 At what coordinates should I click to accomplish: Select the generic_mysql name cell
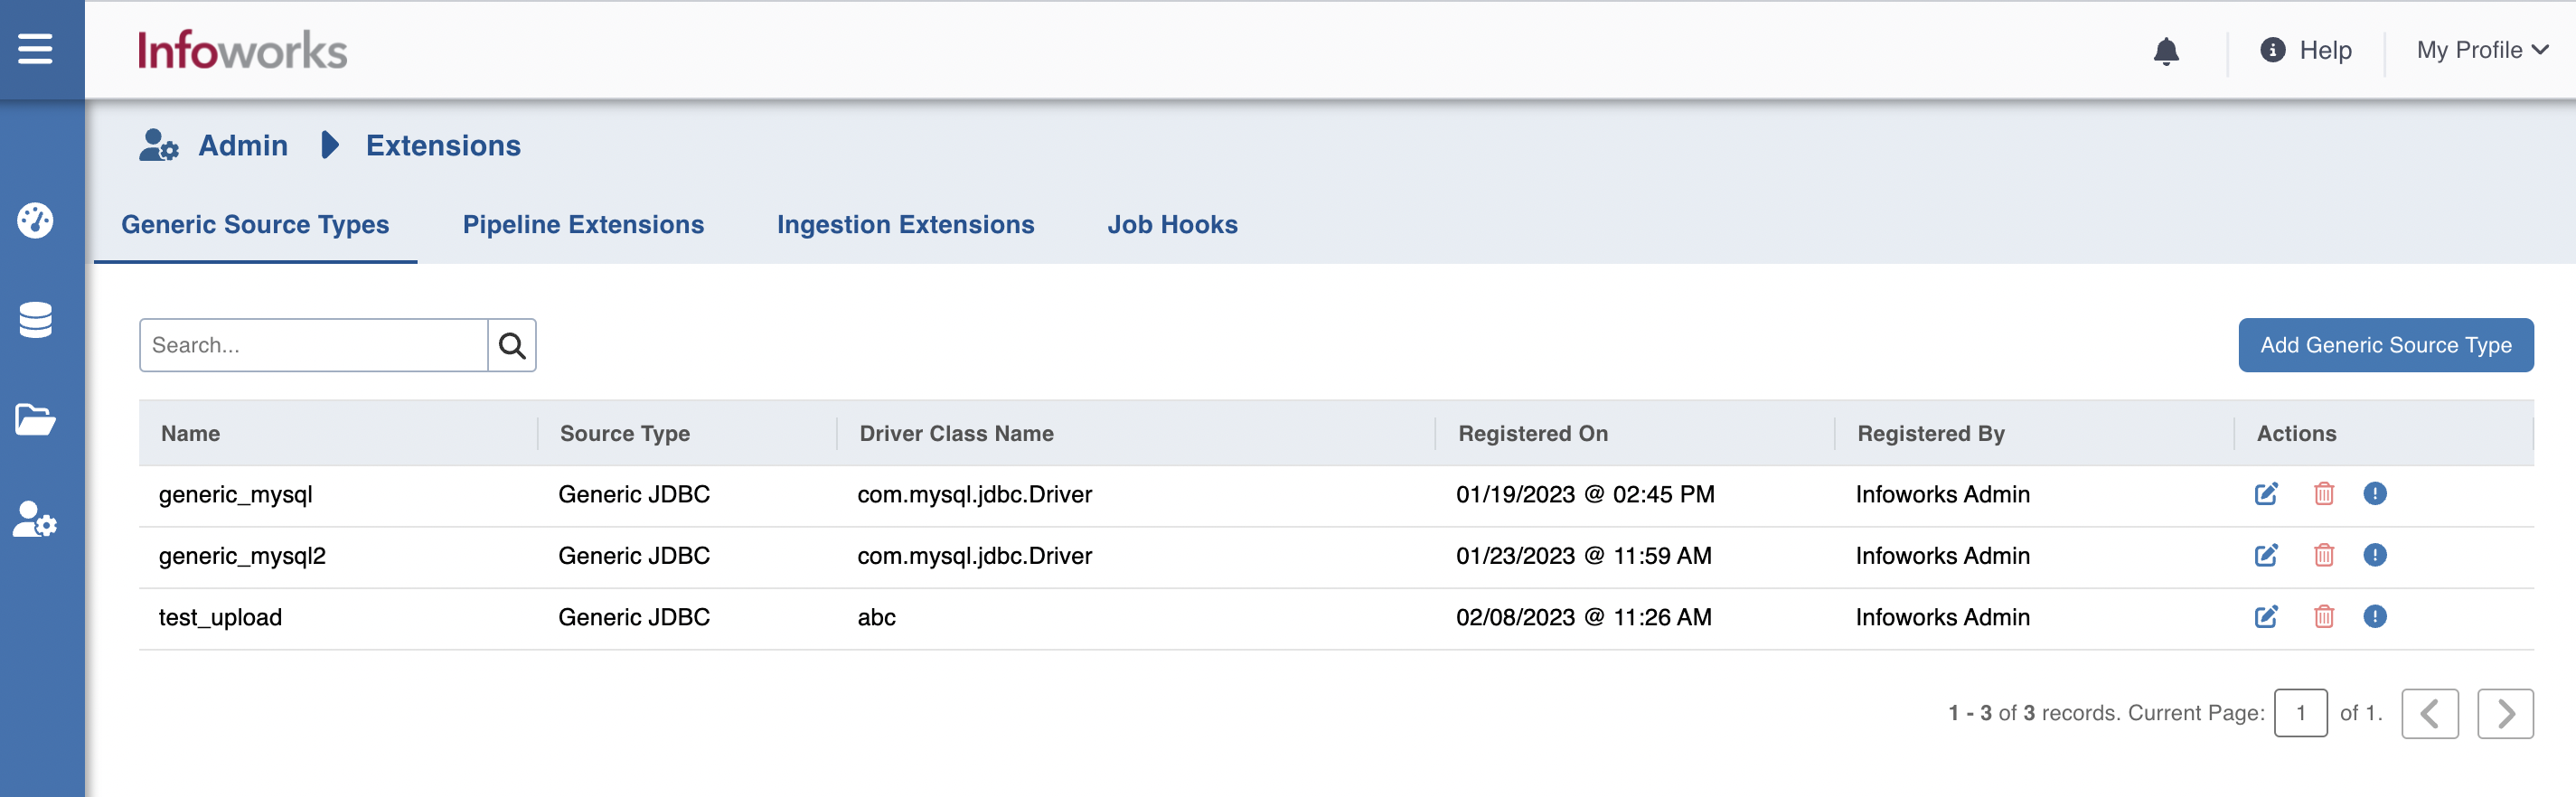[x=235, y=494]
